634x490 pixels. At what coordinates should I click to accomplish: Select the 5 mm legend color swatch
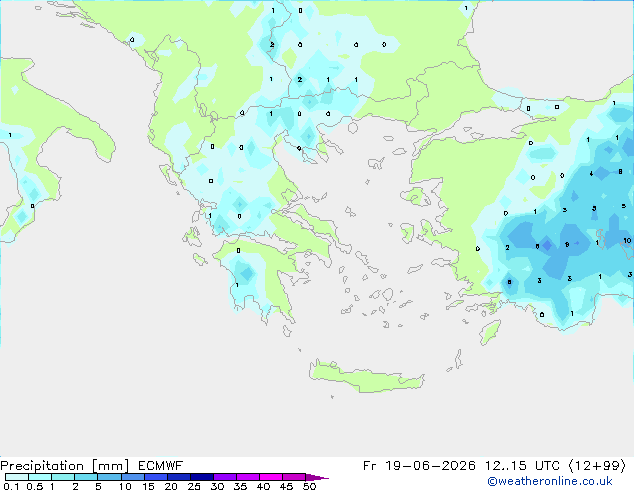tap(109, 477)
